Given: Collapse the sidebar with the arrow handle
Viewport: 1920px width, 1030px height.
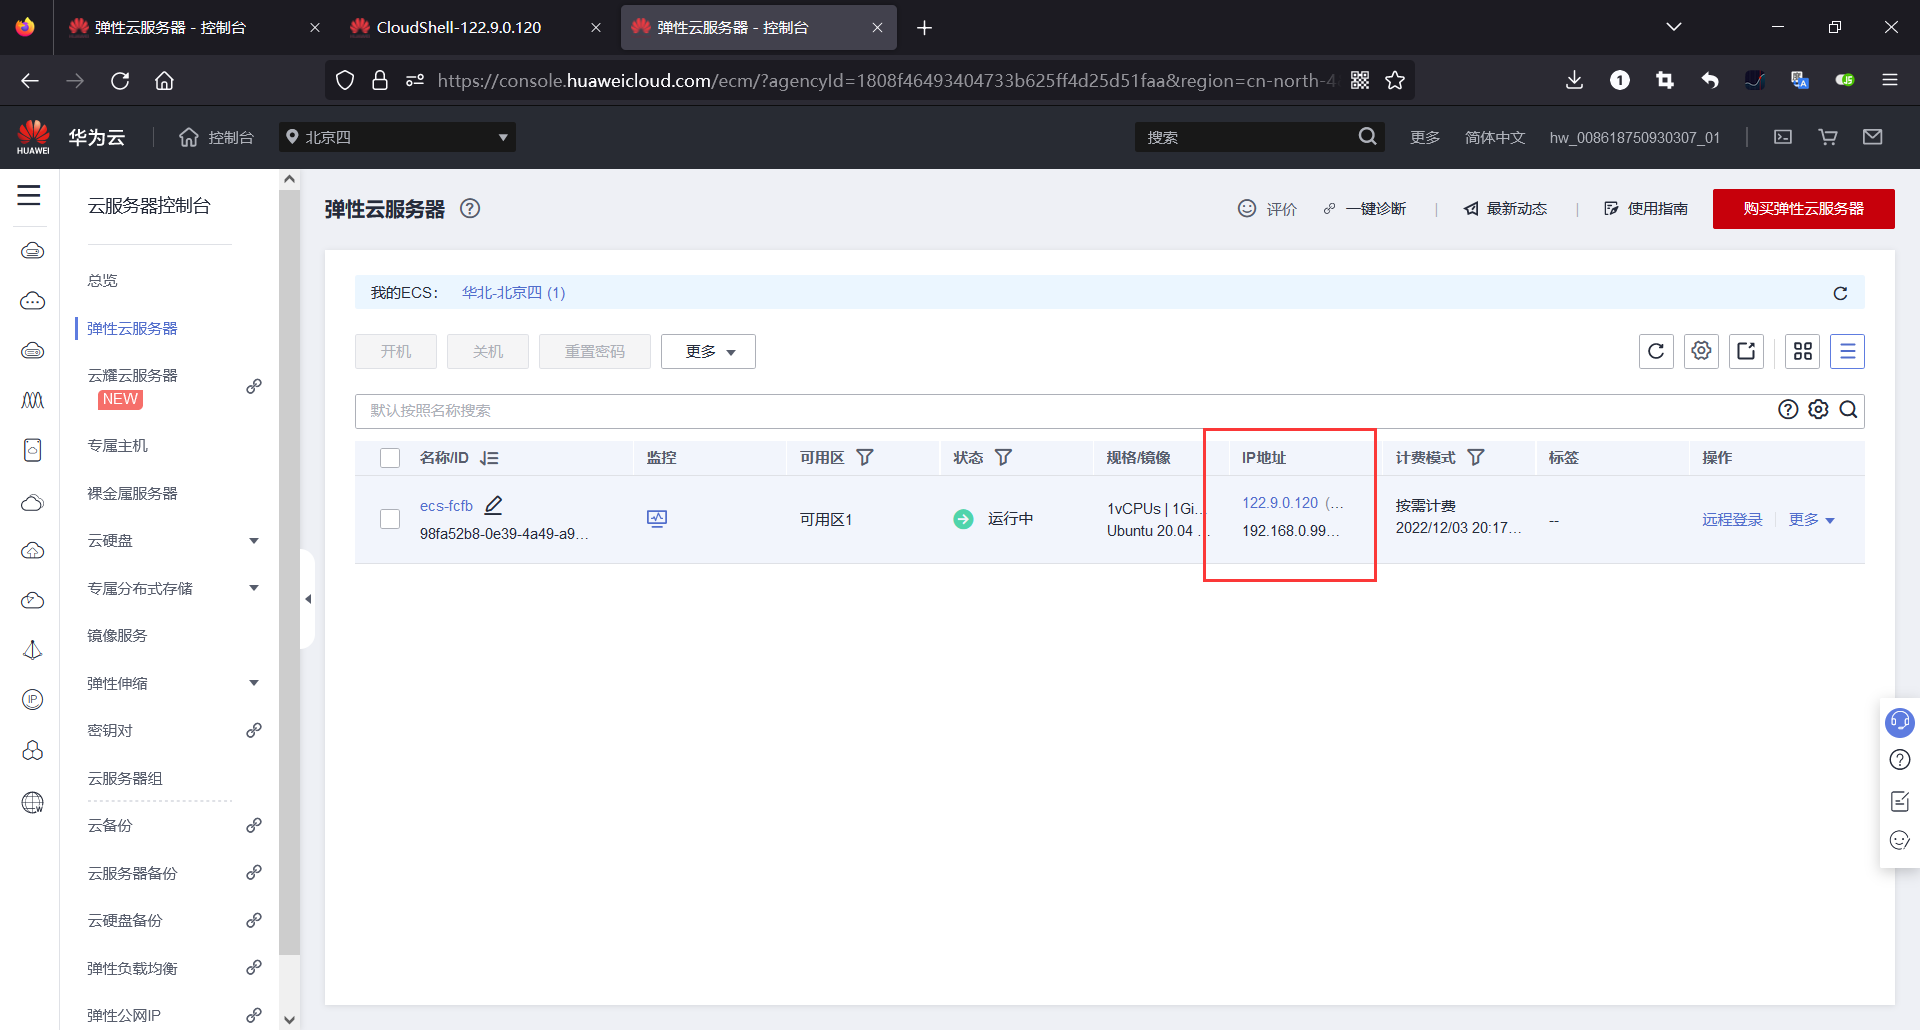Looking at the screenshot, I should tap(308, 599).
